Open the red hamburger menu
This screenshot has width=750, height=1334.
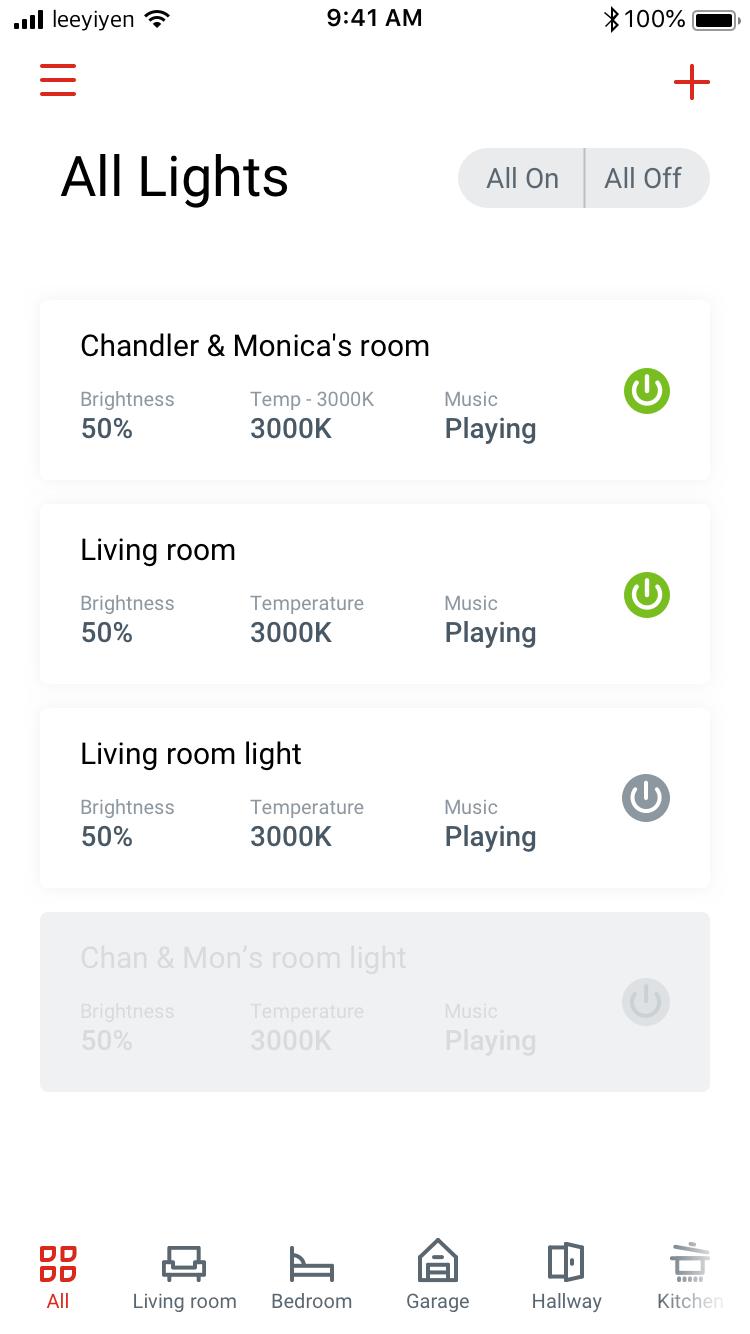[x=58, y=80]
